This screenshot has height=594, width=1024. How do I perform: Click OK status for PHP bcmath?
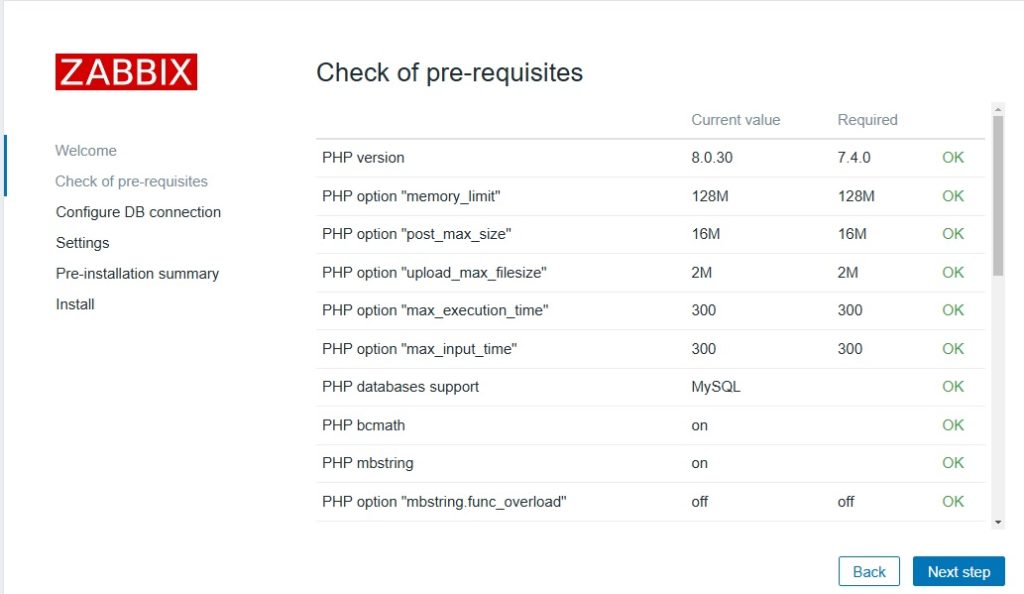953,425
